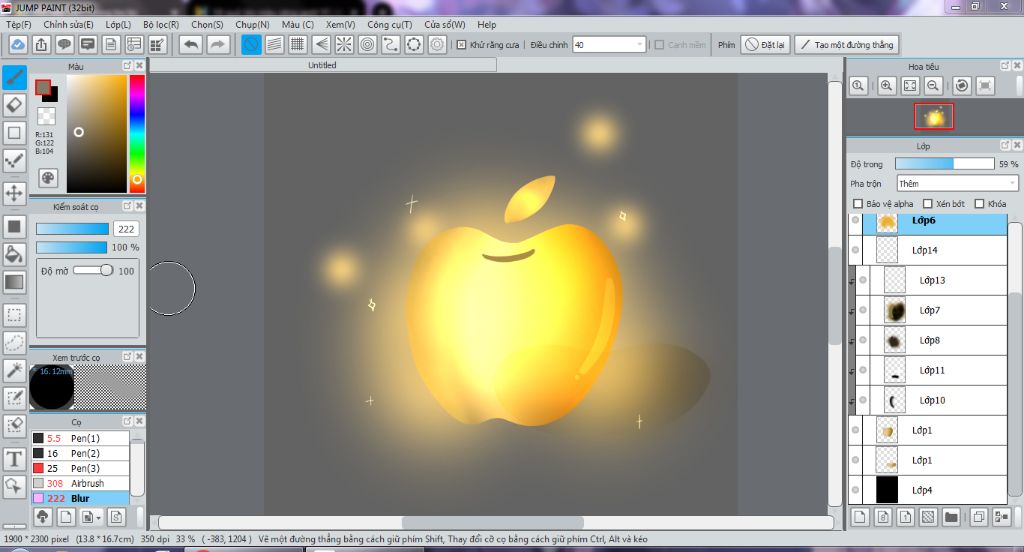Enable radial snap guide
1024x552 pixels.
pyautogui.click(x=344, y=44)
